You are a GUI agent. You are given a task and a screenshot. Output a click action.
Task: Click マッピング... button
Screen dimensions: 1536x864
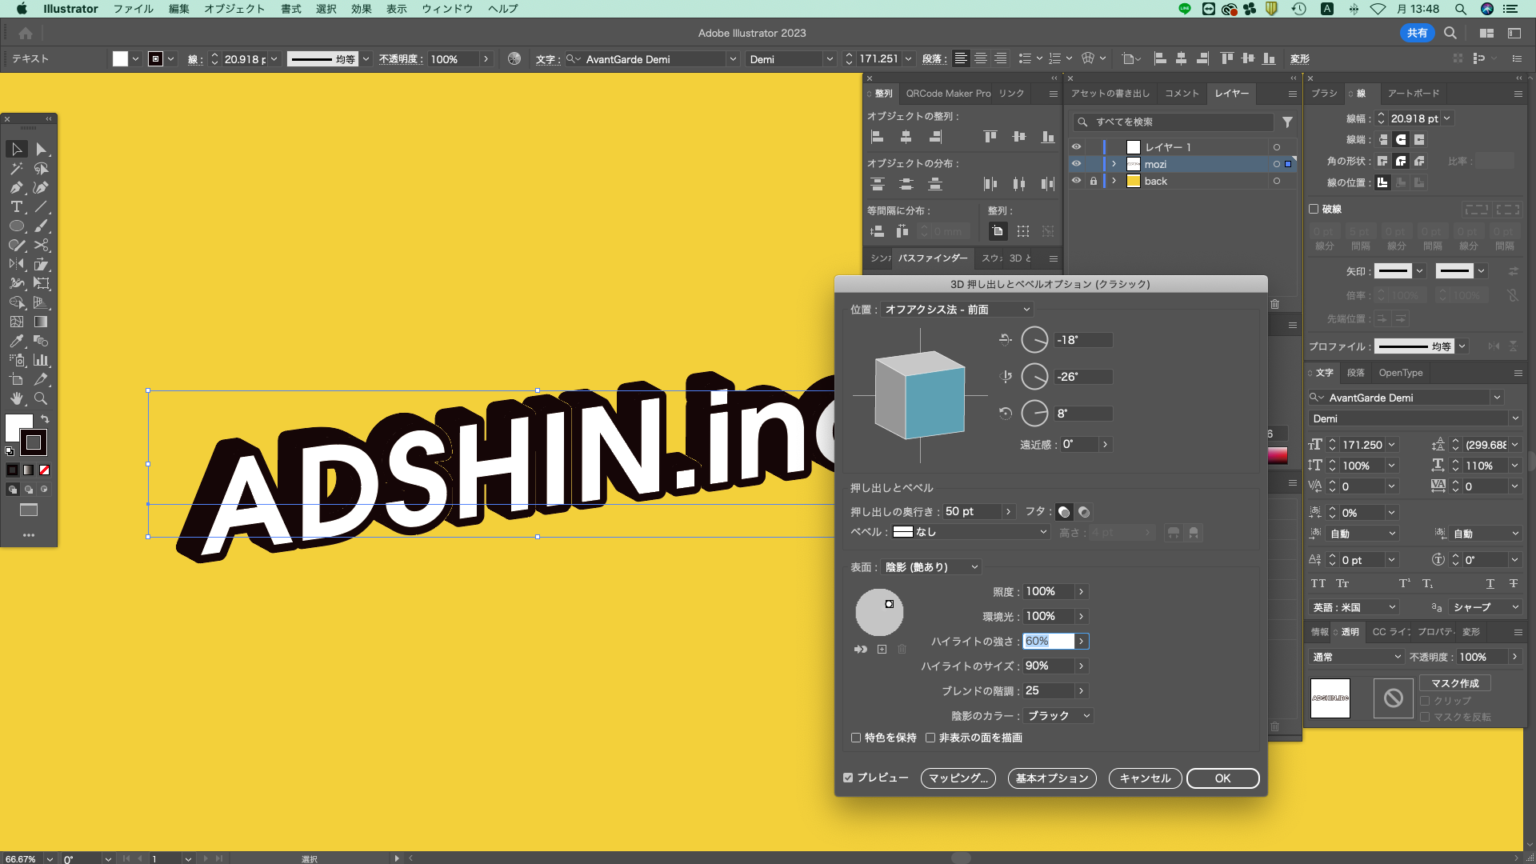[958, 778]
